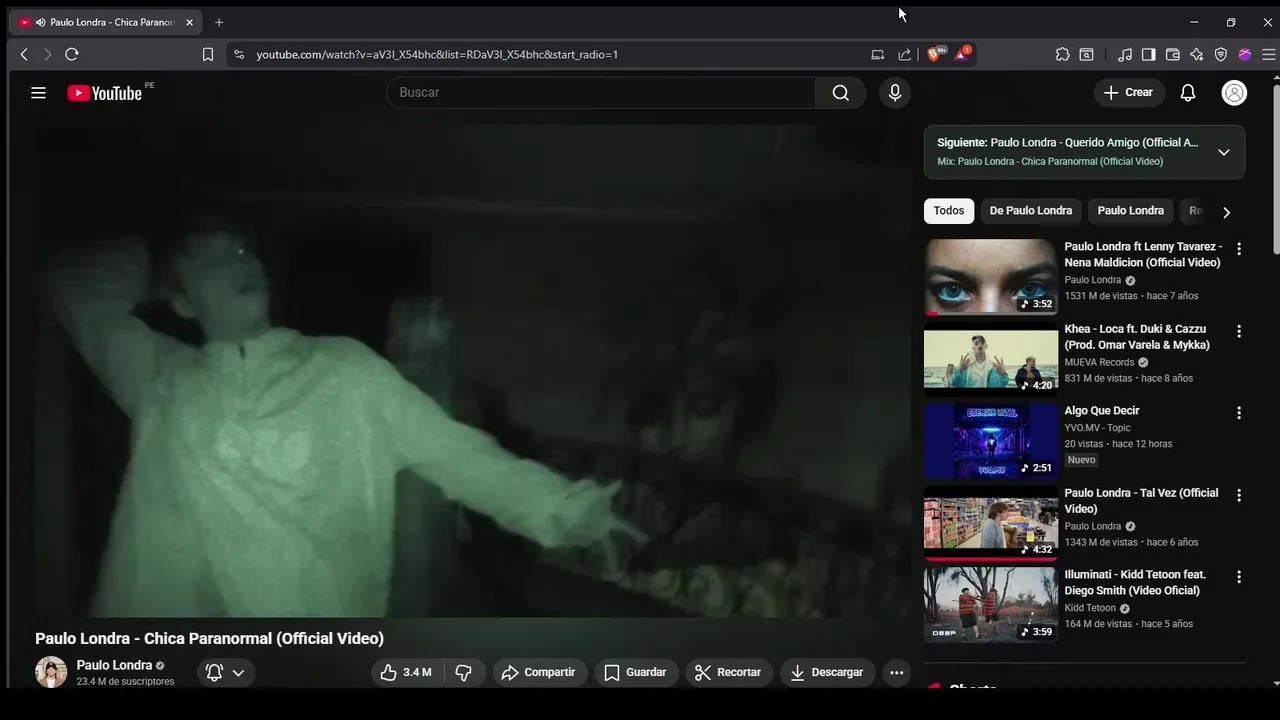1280x720 pixels.
Task: Open Khea - Loca video title
Action: click(1137, 337)
